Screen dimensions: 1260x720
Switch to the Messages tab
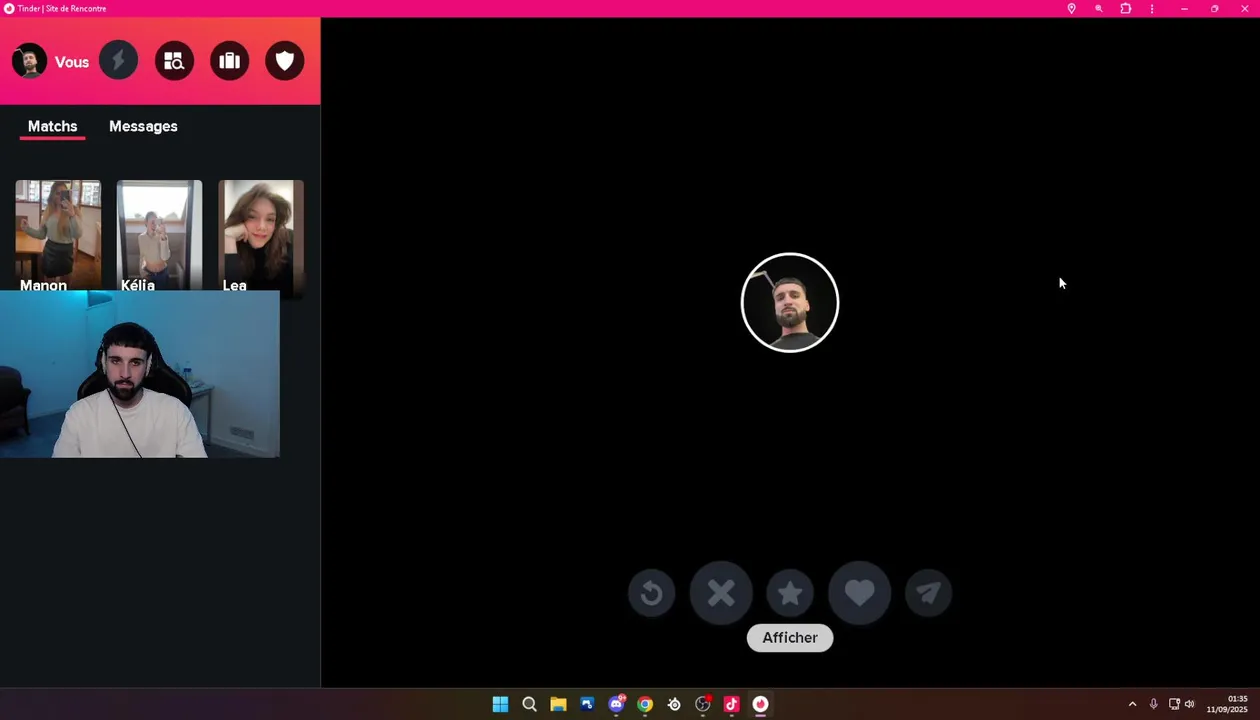click(x=143, y=126)
